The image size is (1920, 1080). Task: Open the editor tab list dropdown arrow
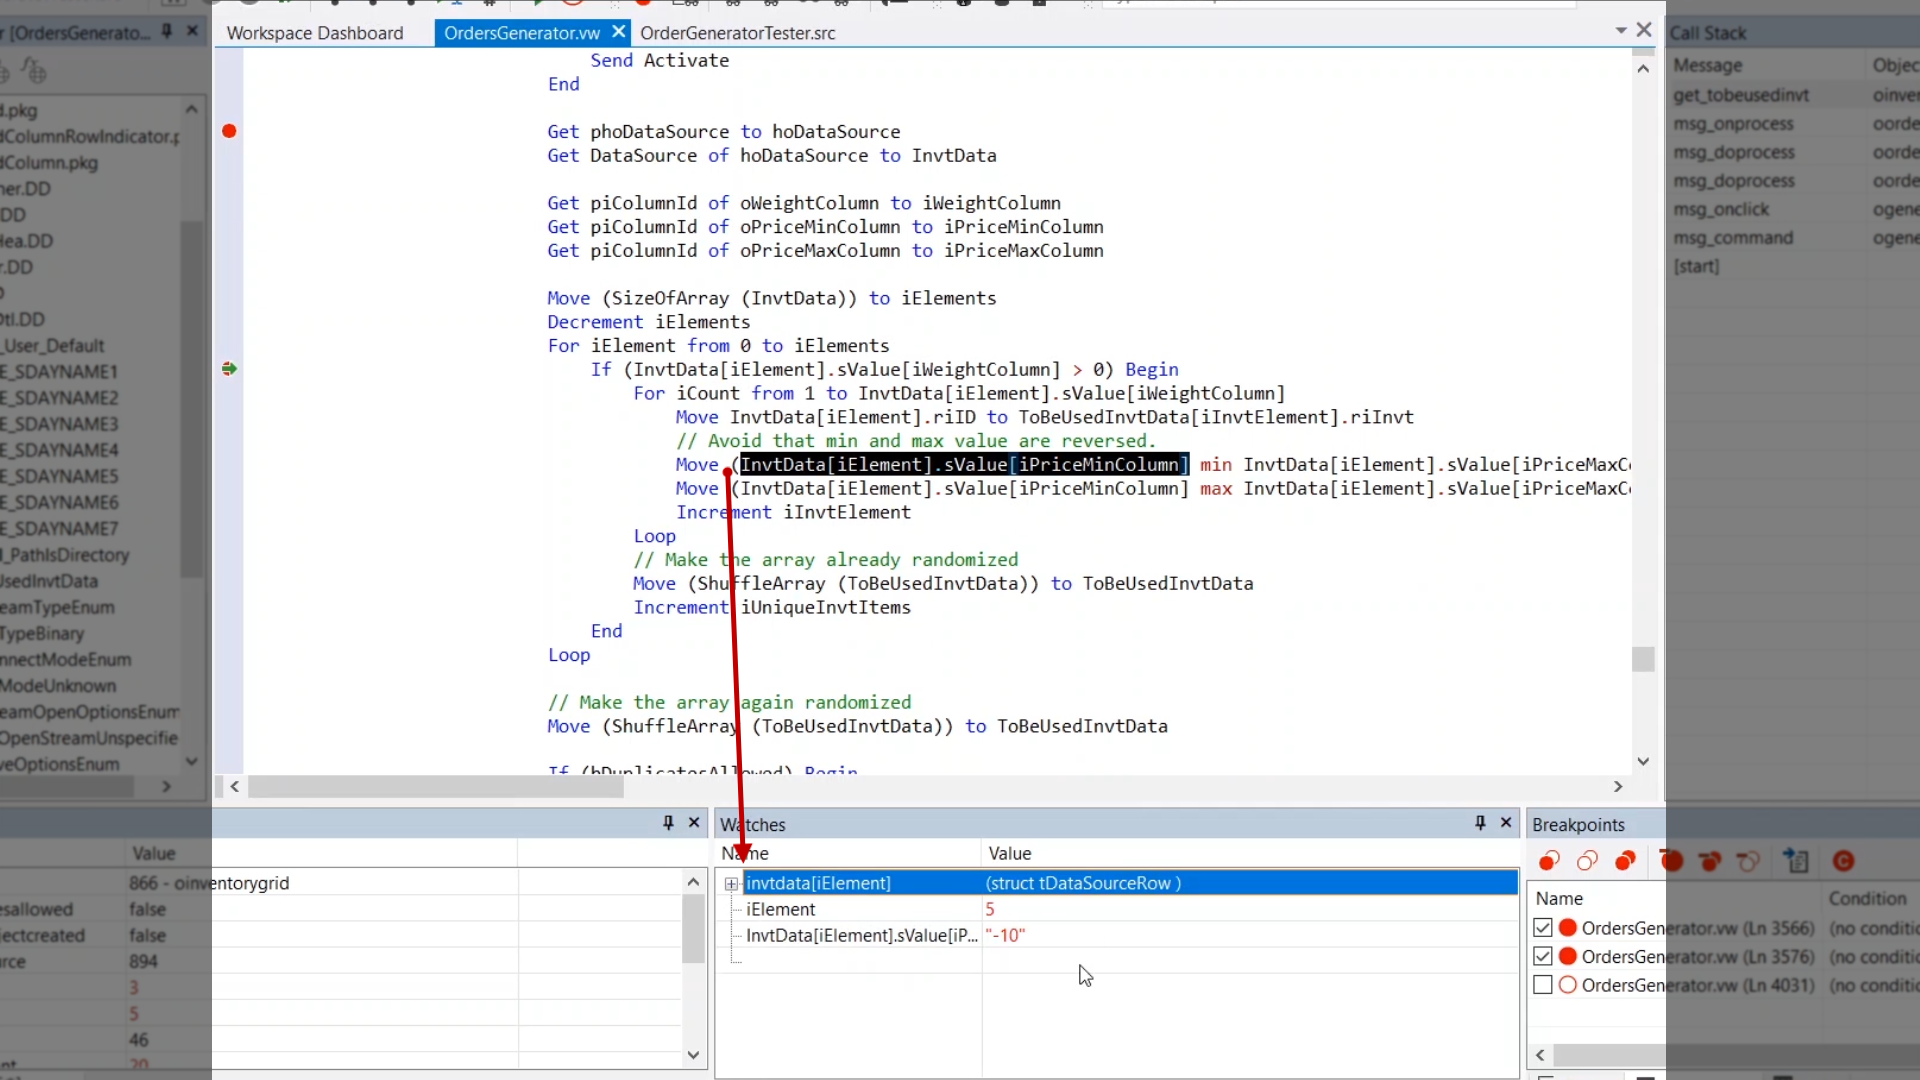coord(1621,31)
